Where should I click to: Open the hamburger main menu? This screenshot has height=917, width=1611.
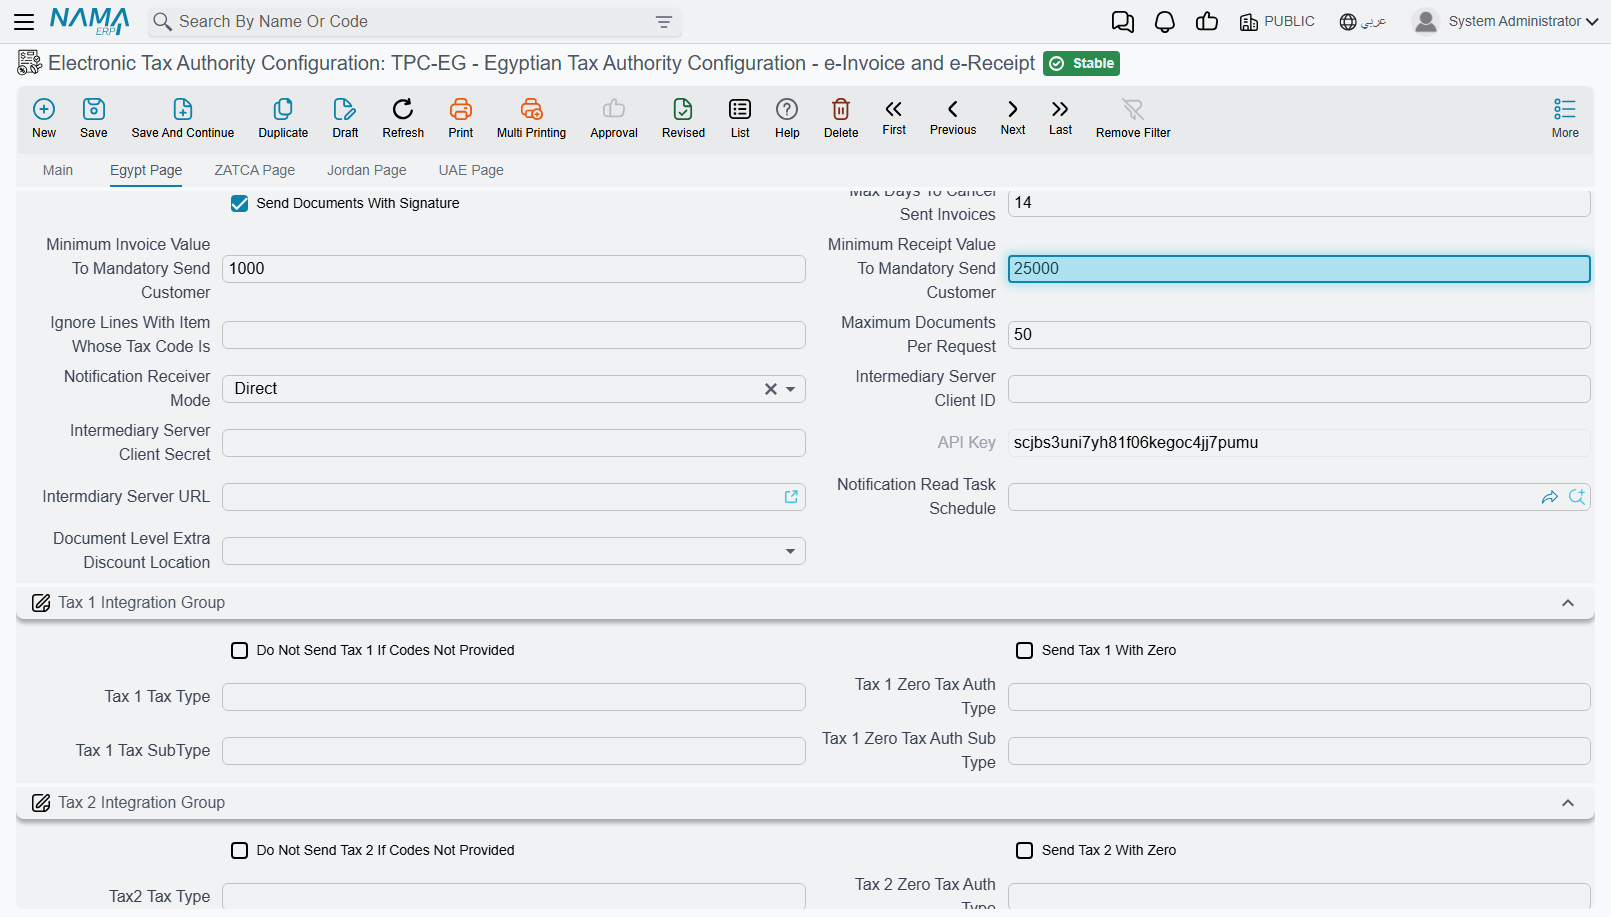coord(24,21)
